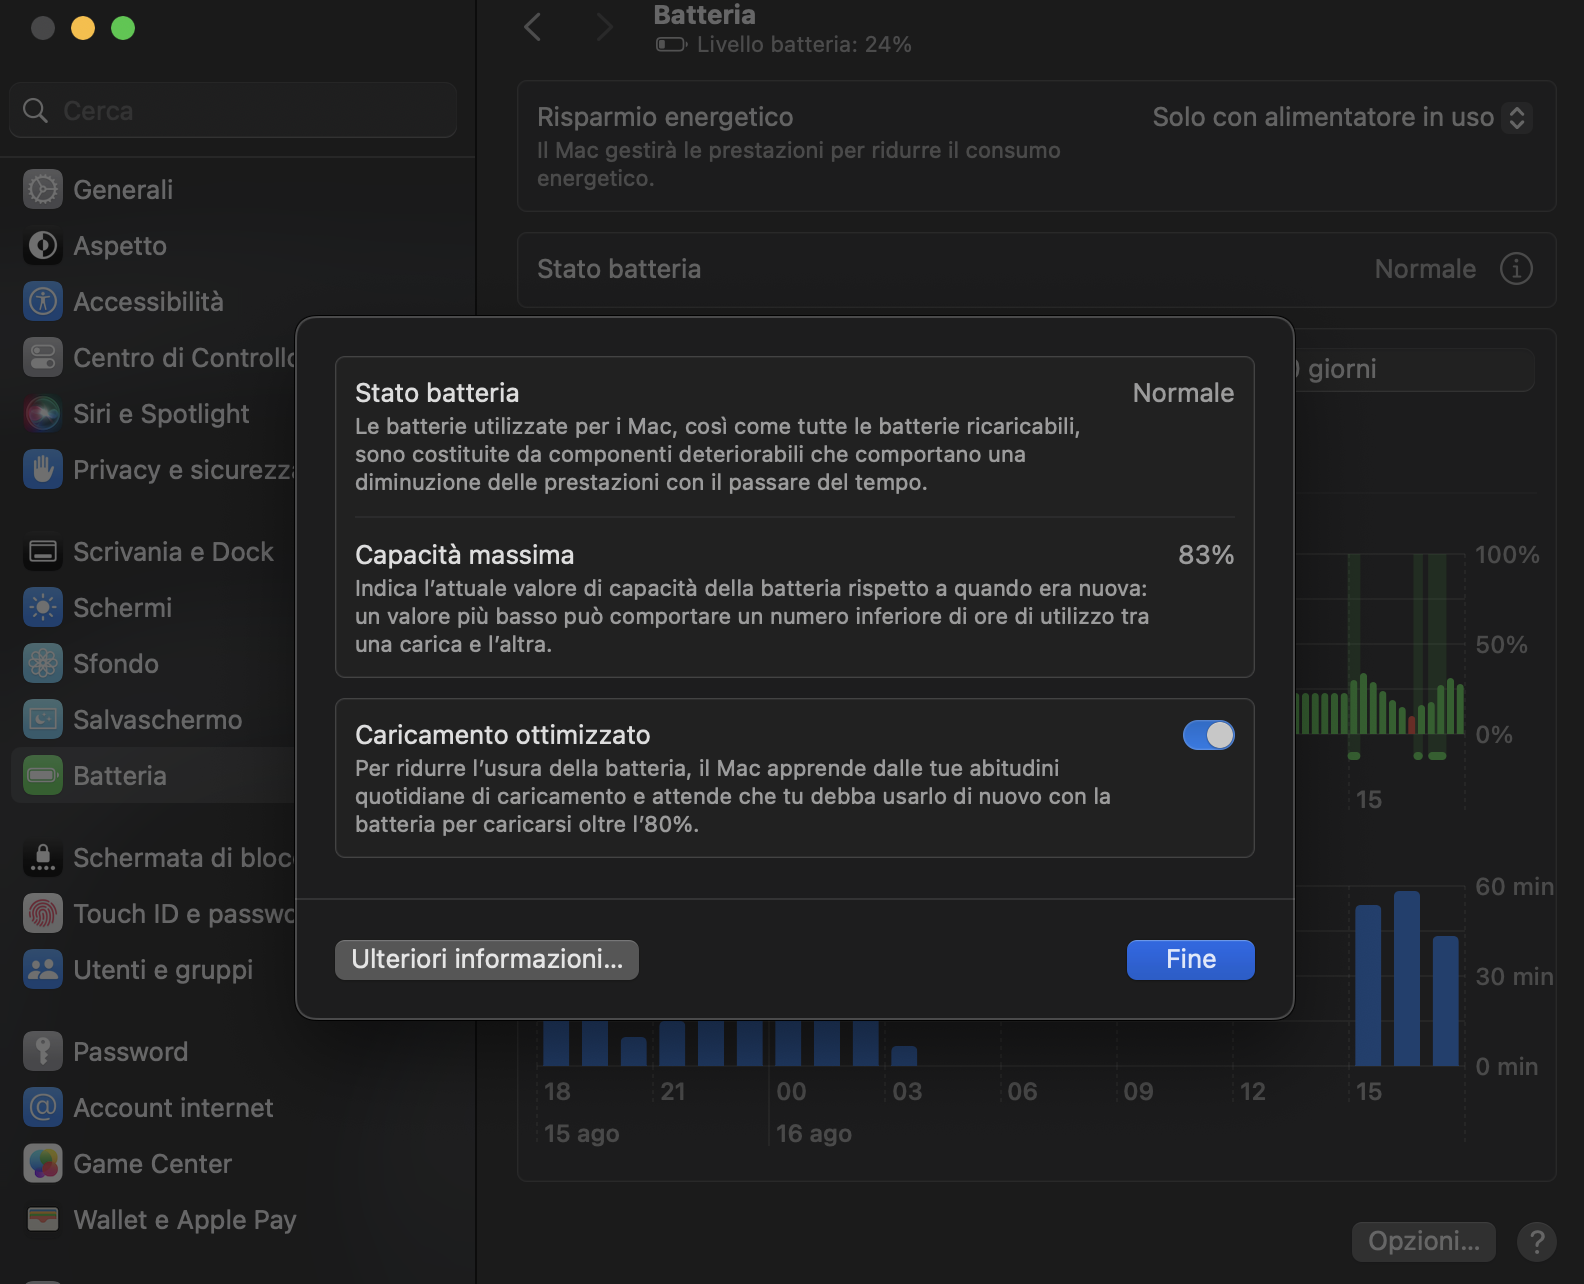
Task: Go back with the left chevron
Action: coord(533,27)
